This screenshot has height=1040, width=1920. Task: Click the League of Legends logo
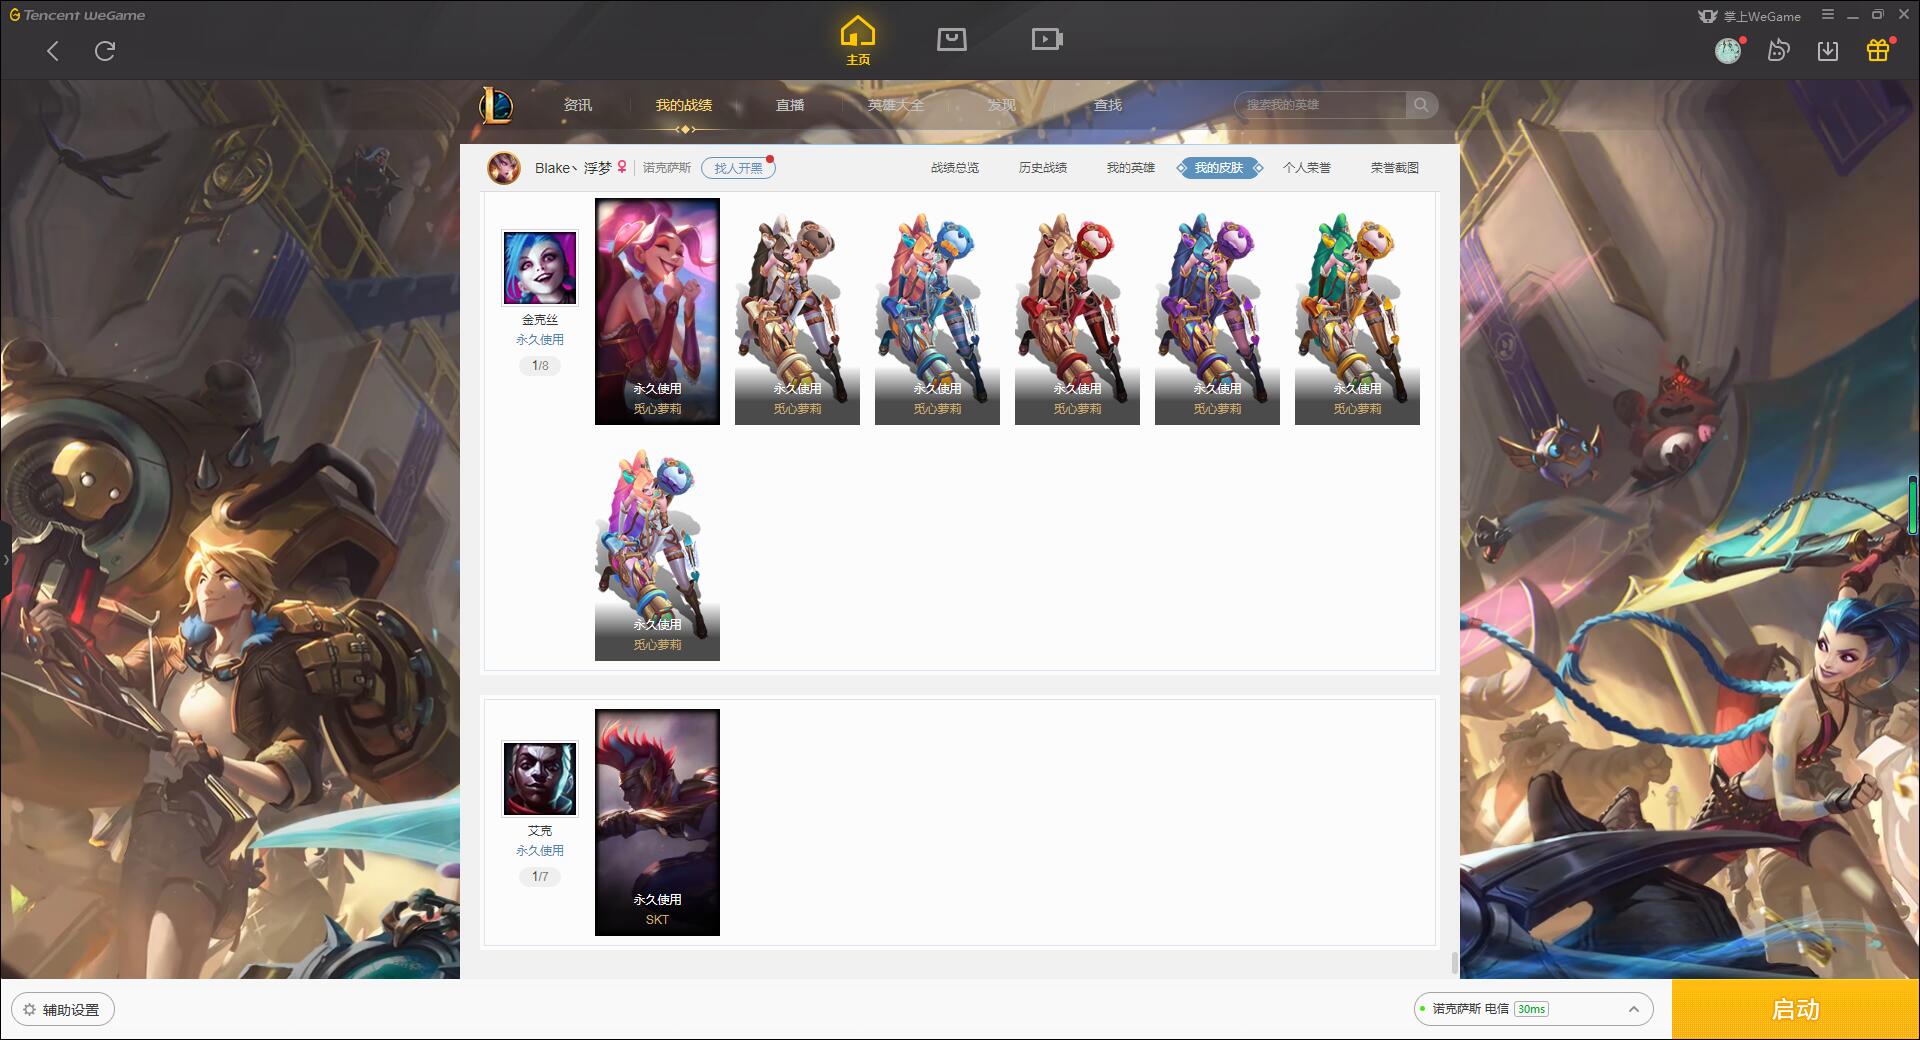pos(496,105)
